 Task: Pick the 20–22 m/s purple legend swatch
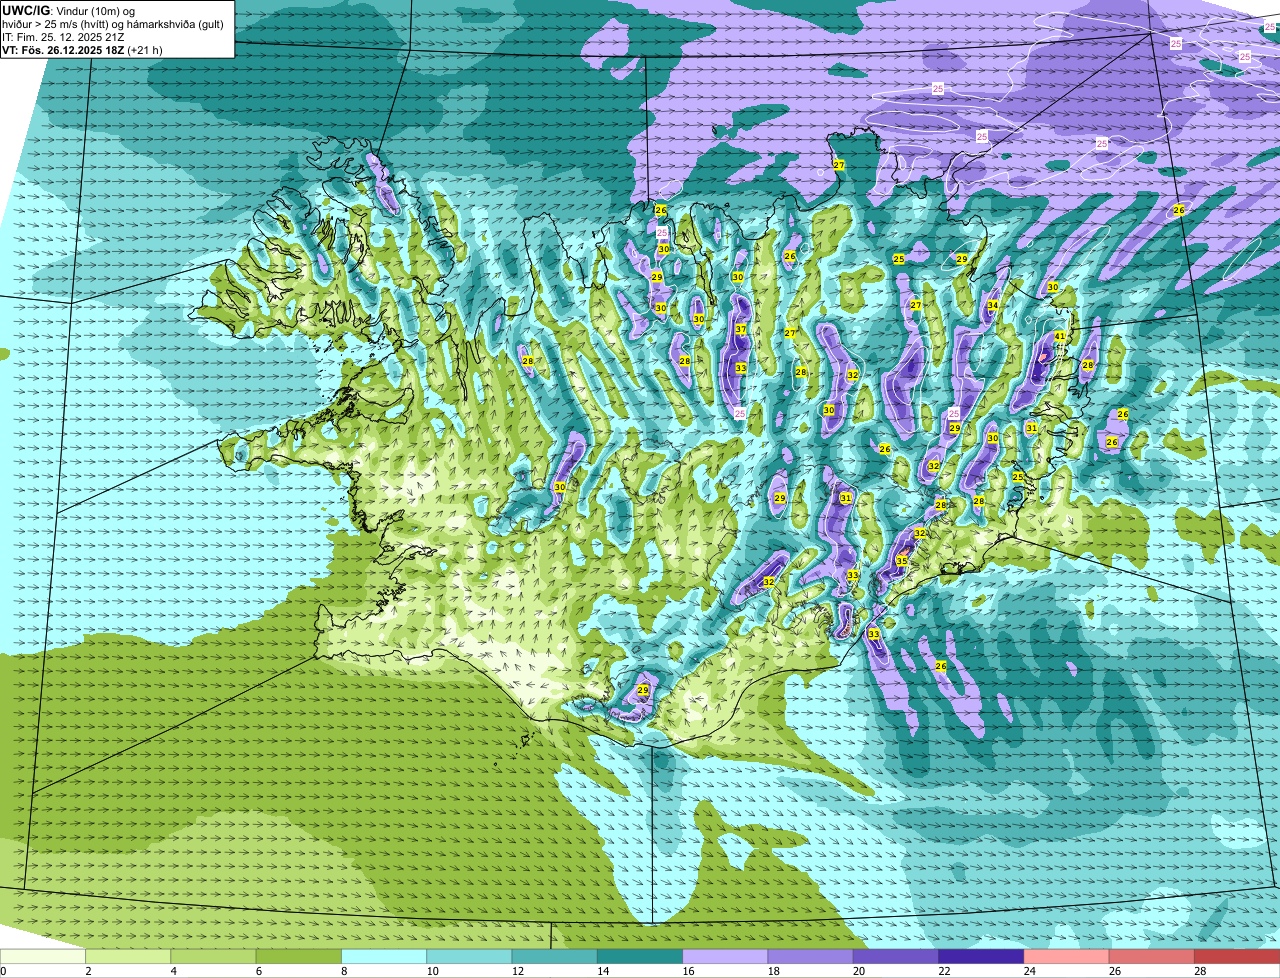pyautogui.click(x=896, y=956)
